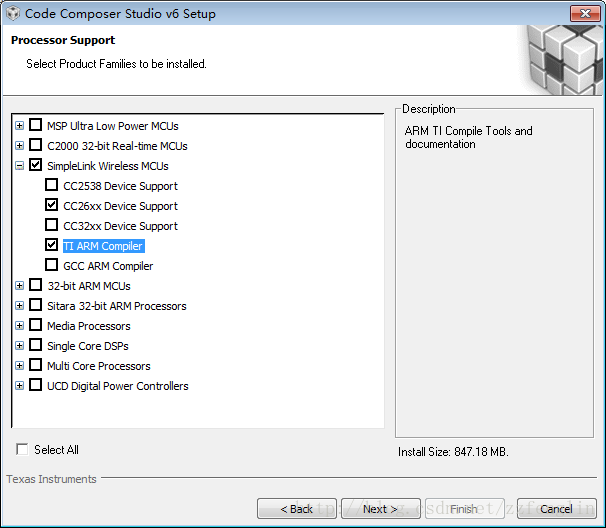Expand the Media Processors node
Image resolution: width=606 pixels, height=528 pixels.
coord(19,326)
